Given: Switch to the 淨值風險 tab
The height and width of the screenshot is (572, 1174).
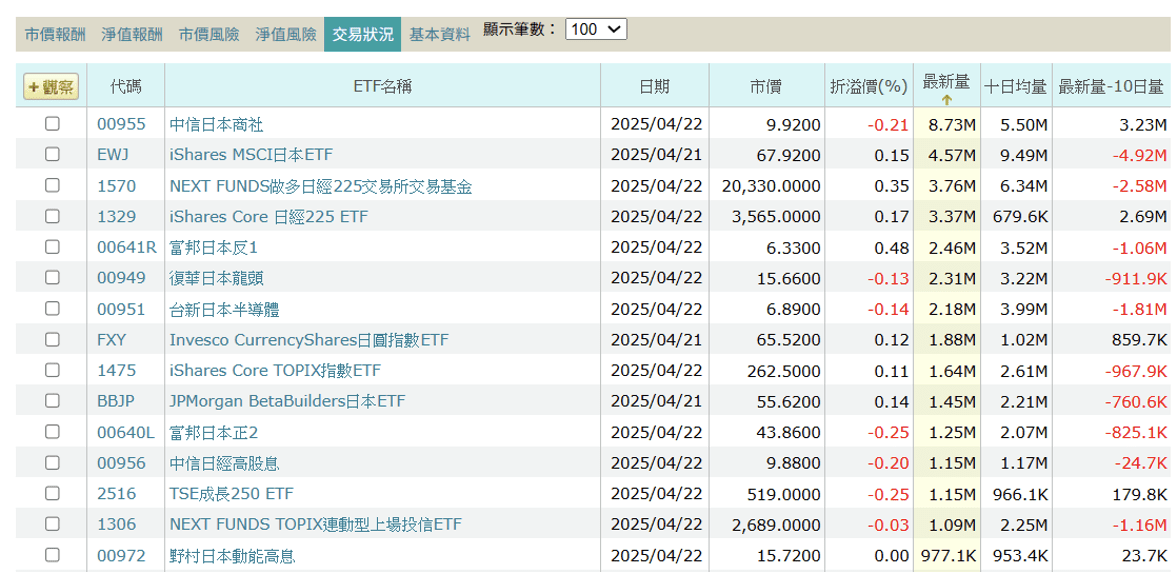Looking at the screenshot, I should tap(285, 34).
